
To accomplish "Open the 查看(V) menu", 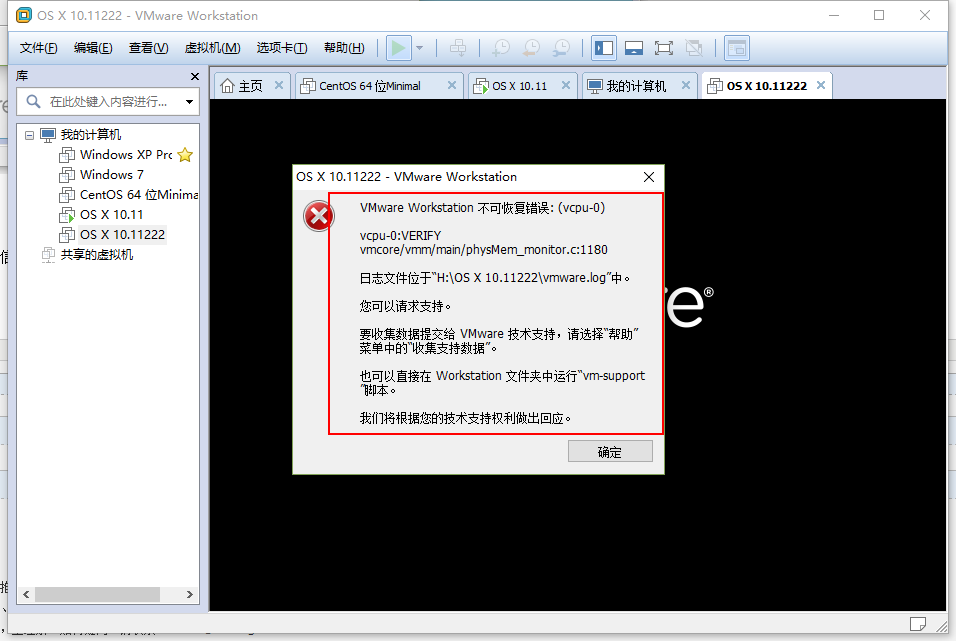I will click(x=148, y=48).
